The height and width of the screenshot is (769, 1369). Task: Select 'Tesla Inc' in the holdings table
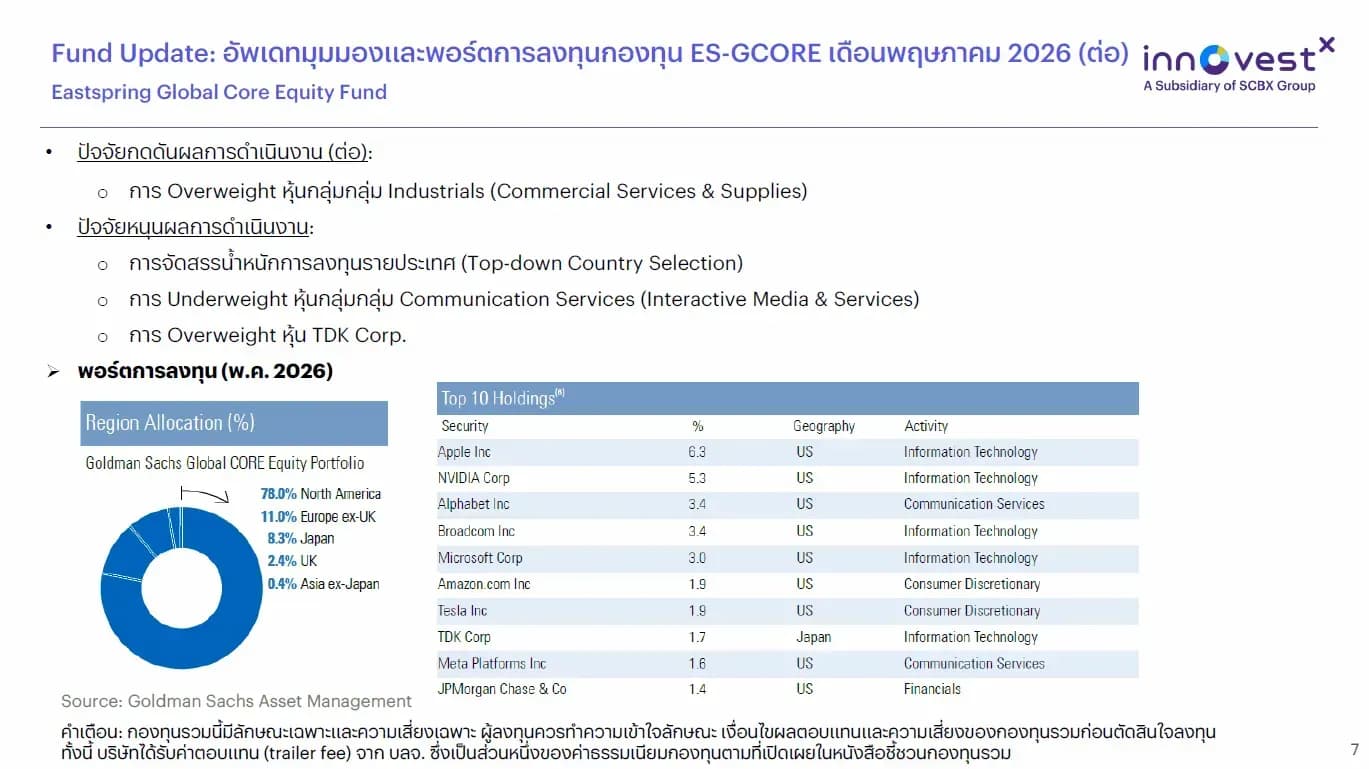[x=463, y=611]
